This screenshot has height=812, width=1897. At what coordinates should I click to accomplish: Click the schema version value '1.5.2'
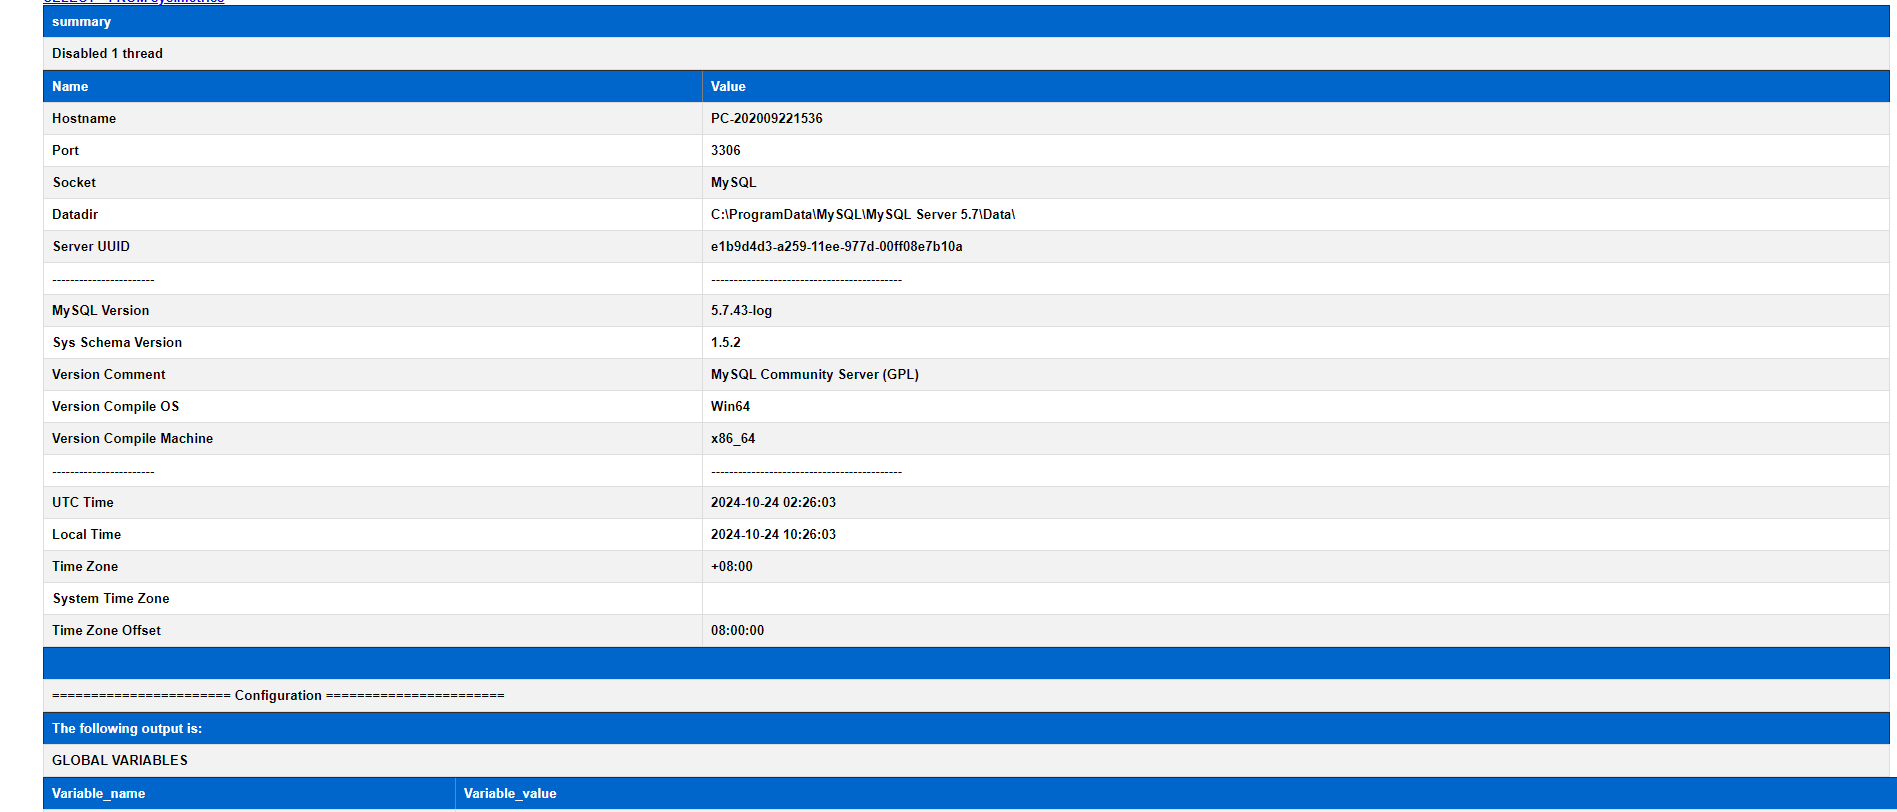(726, 343)
